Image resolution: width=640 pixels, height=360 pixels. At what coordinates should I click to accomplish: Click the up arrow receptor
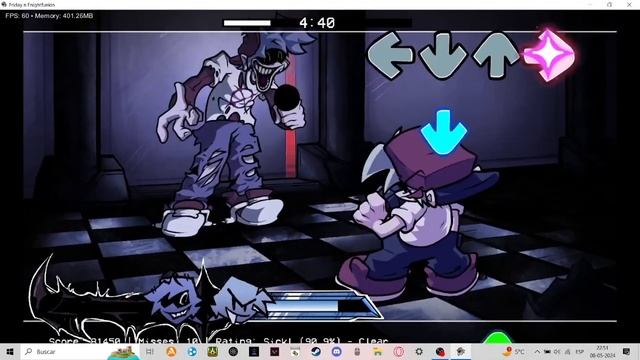pyautogui.click(x=496, y=55)
